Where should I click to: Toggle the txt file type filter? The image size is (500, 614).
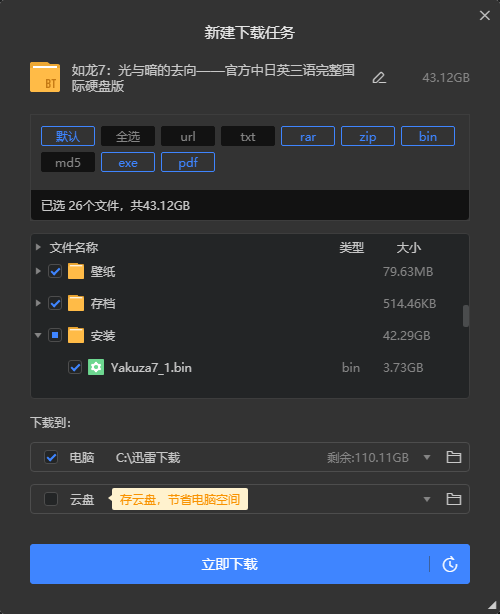click(248, 136)
